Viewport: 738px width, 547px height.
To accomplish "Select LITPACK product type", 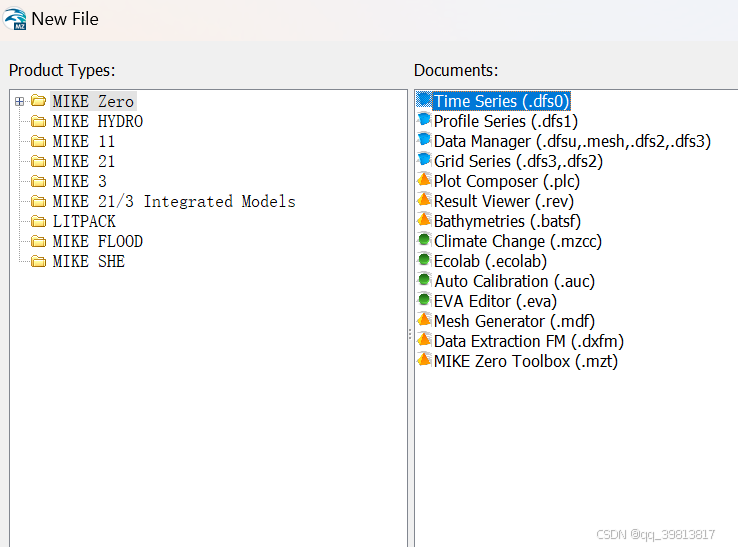I will 84,221.
